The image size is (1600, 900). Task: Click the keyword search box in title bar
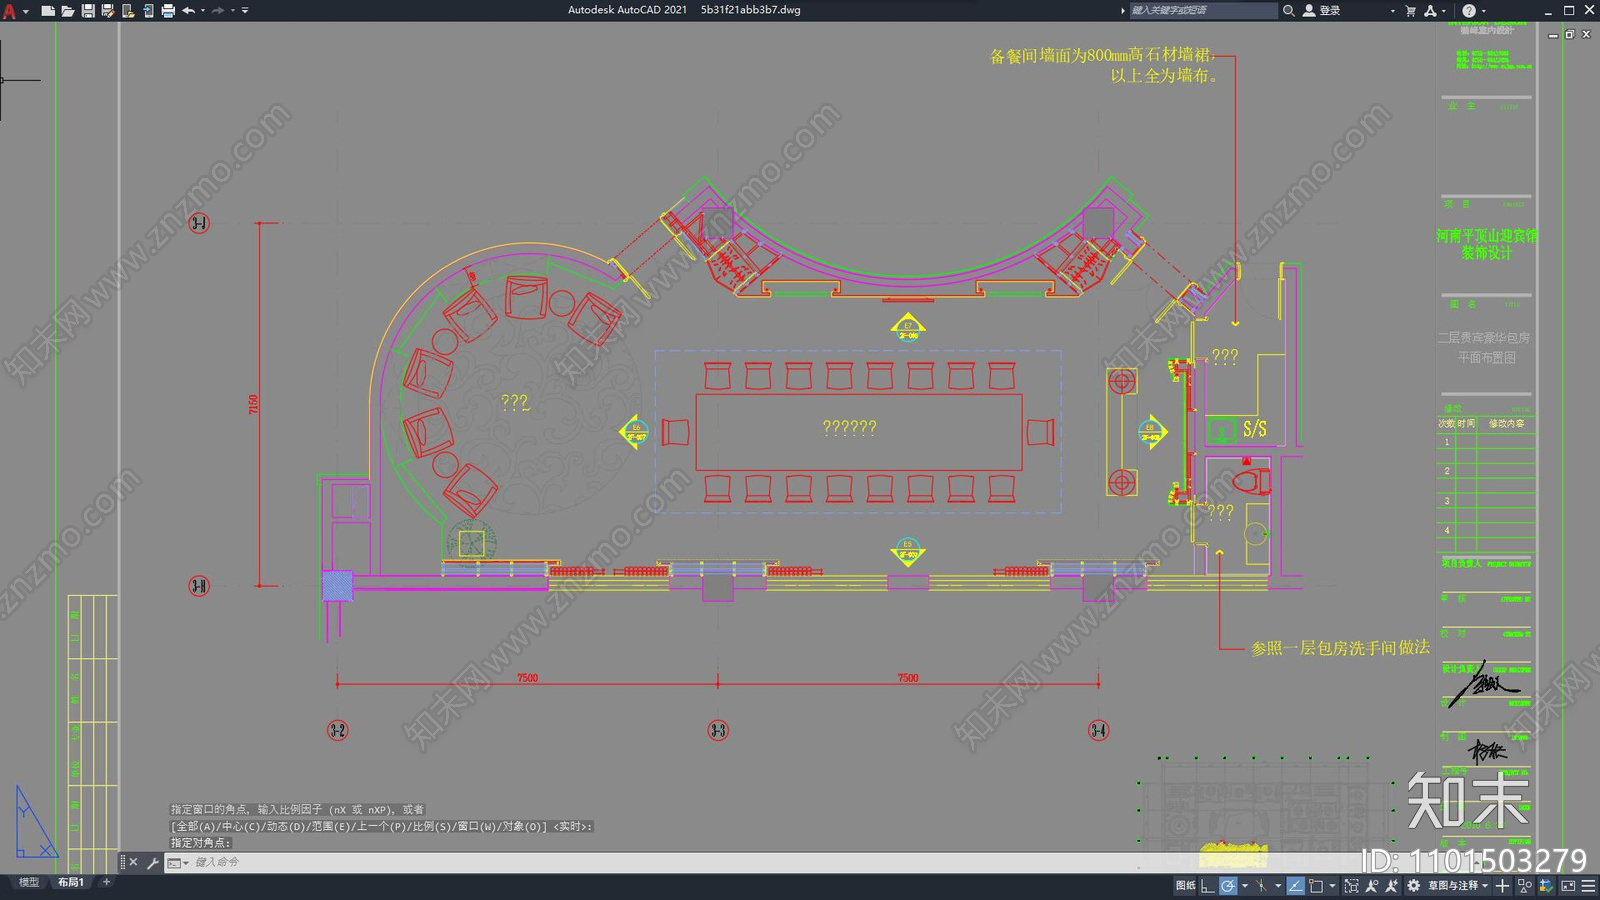1203,10
